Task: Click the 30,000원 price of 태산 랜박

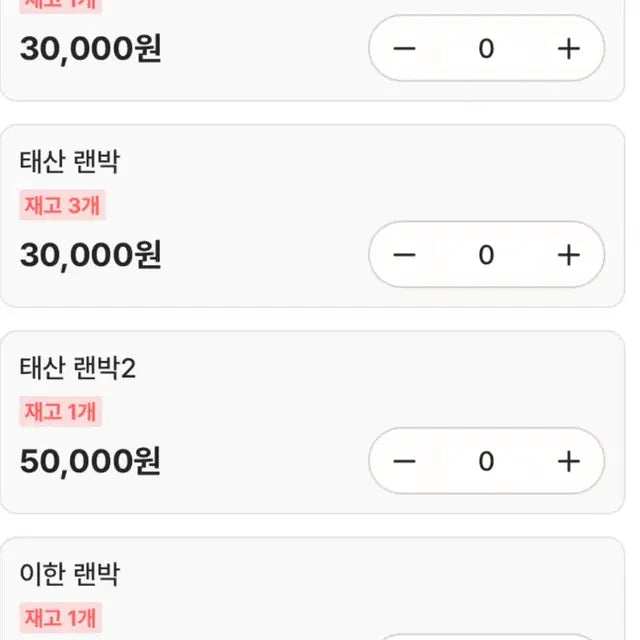Action: [90, 256]
